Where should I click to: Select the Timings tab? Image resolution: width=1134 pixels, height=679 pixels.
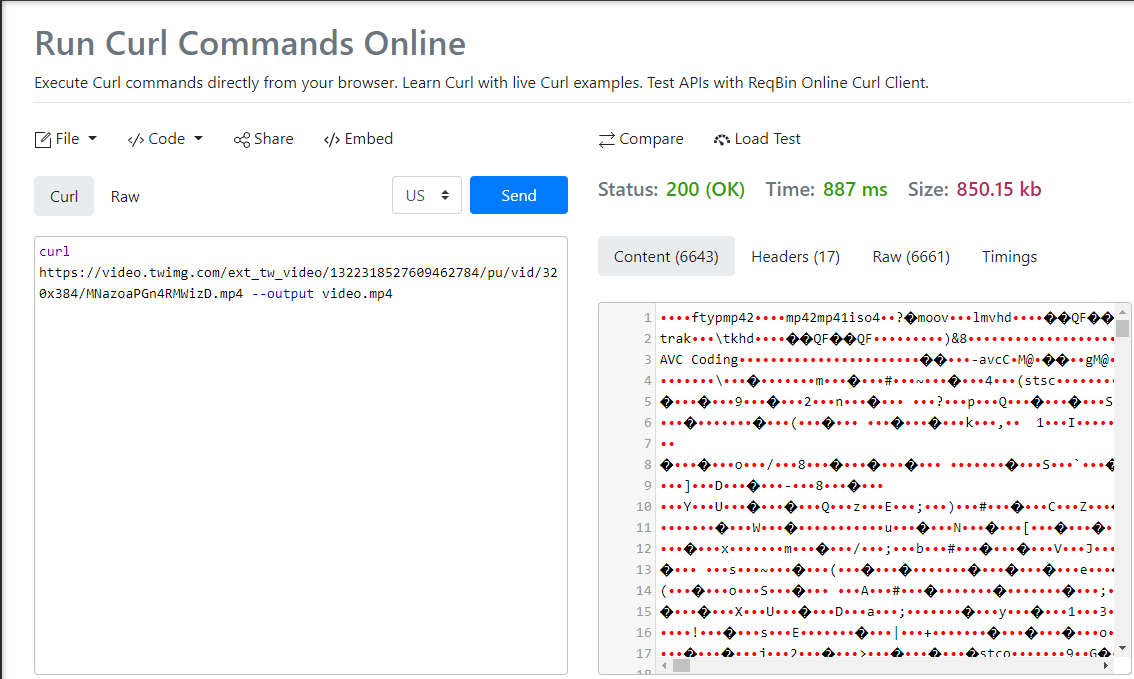tap(1010, 256)
